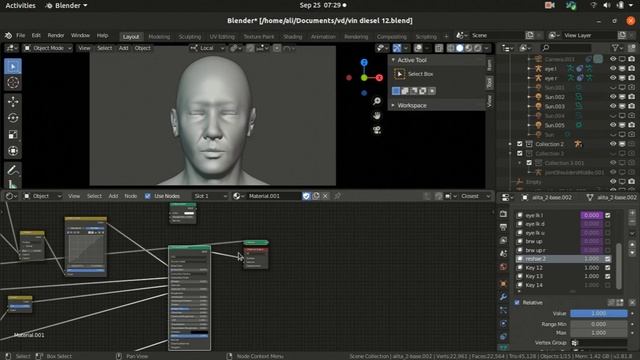Open the Render properties tab icon
This screenshot has width=640, height=360.
(503, 214)
